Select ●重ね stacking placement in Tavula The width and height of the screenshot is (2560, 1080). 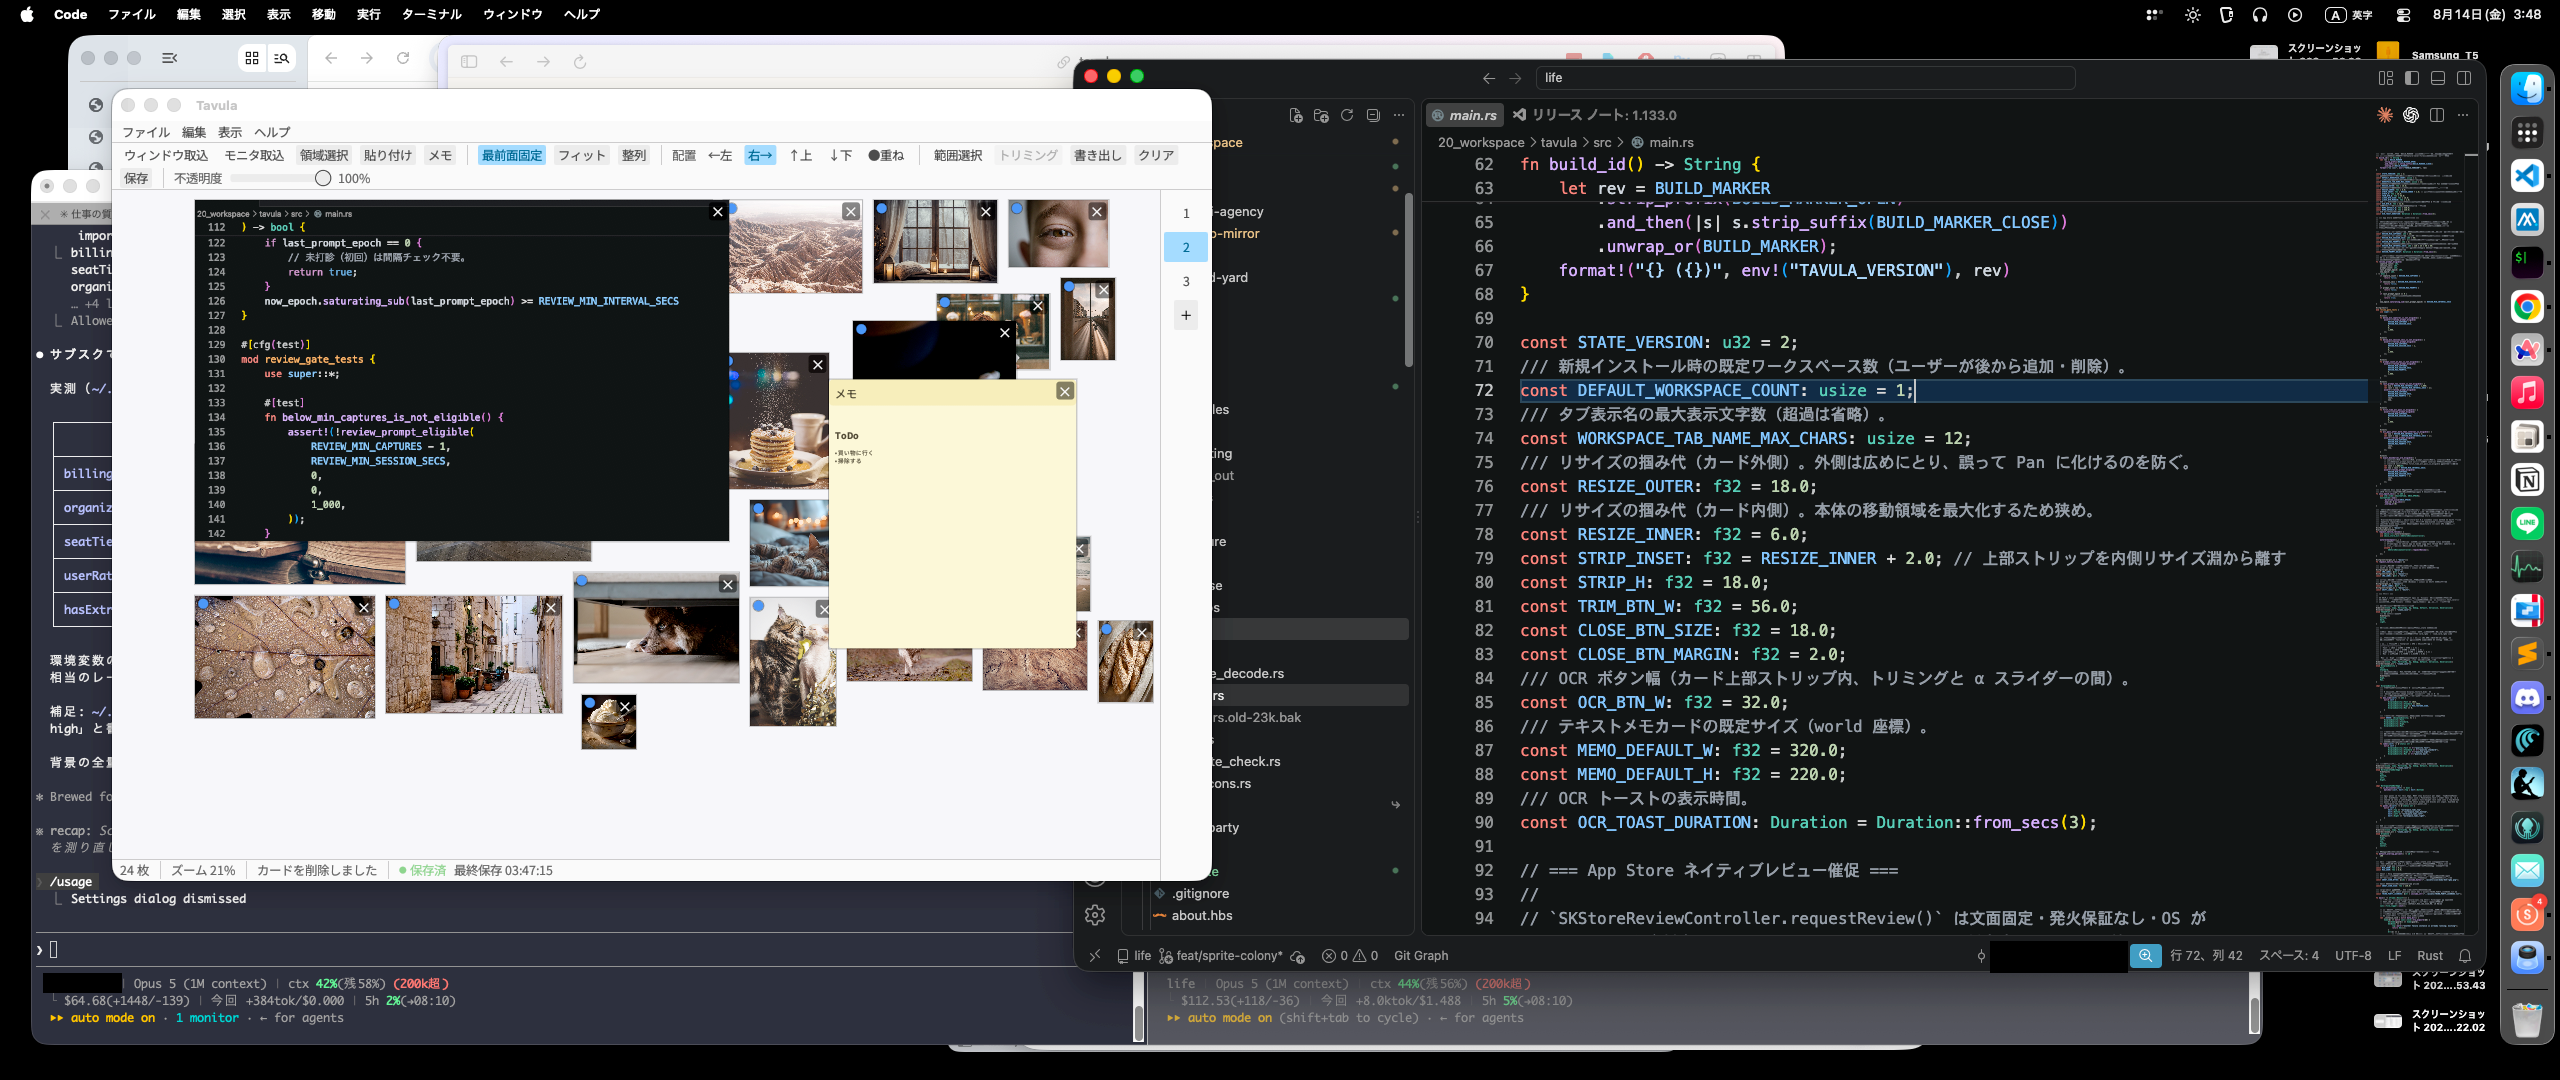pyautogui.click(x=886, y=155)
